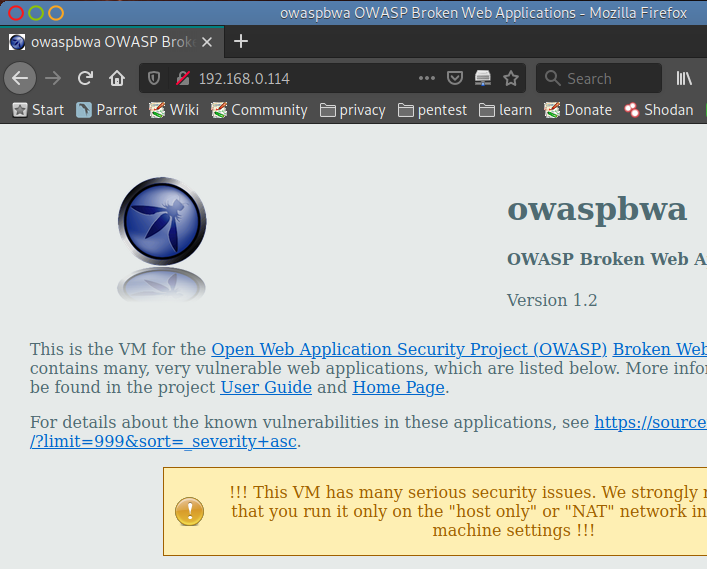Viewport: 707px width, 569px height.
Task: Click the orange window circle button
Action: (x=56, y=13)
